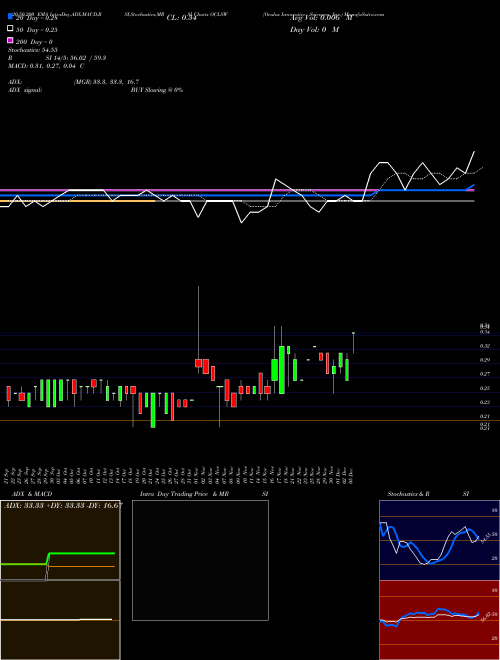Click the last candlestick near 0.34

click(354, 343)
